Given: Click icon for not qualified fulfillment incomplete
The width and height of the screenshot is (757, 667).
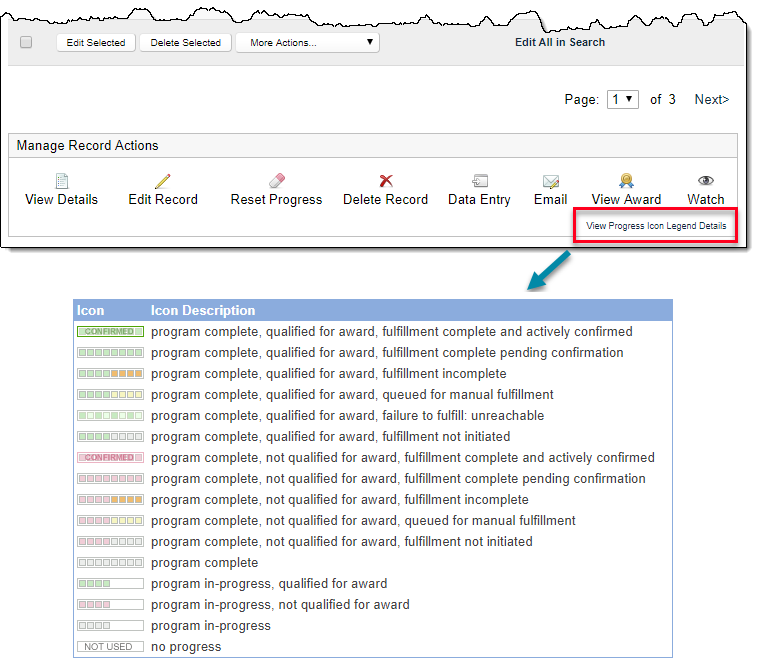Looking at the screenshot, I should (x=111, y=500).
